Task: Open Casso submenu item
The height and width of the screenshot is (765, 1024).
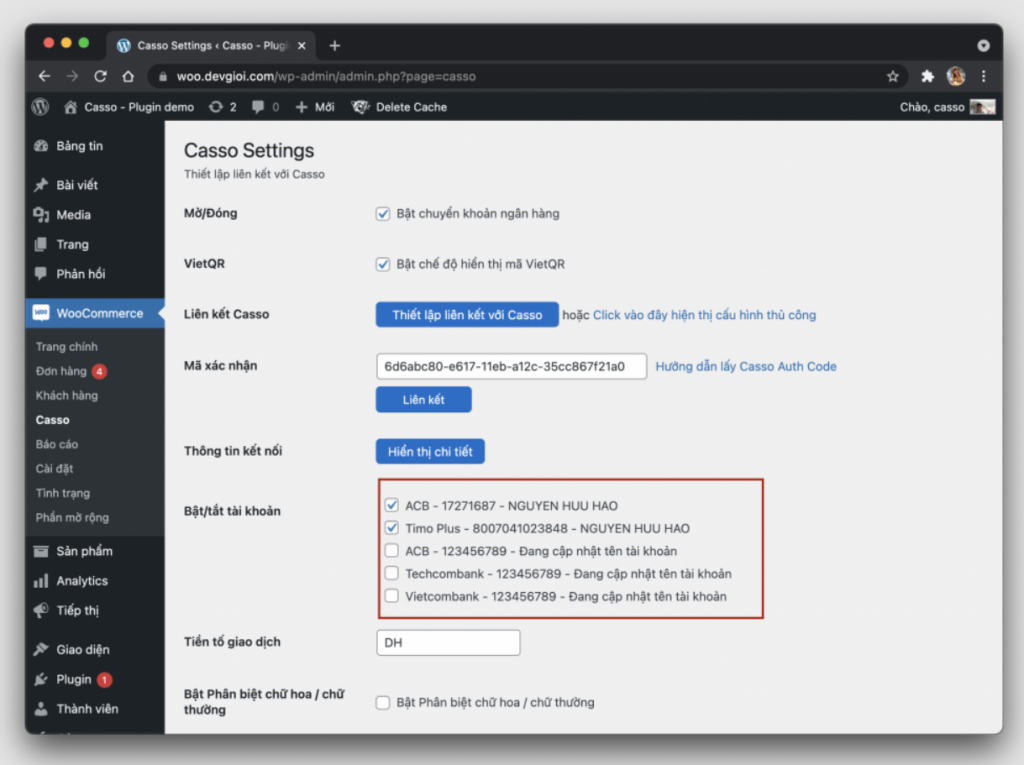Action: coord(52,419)
